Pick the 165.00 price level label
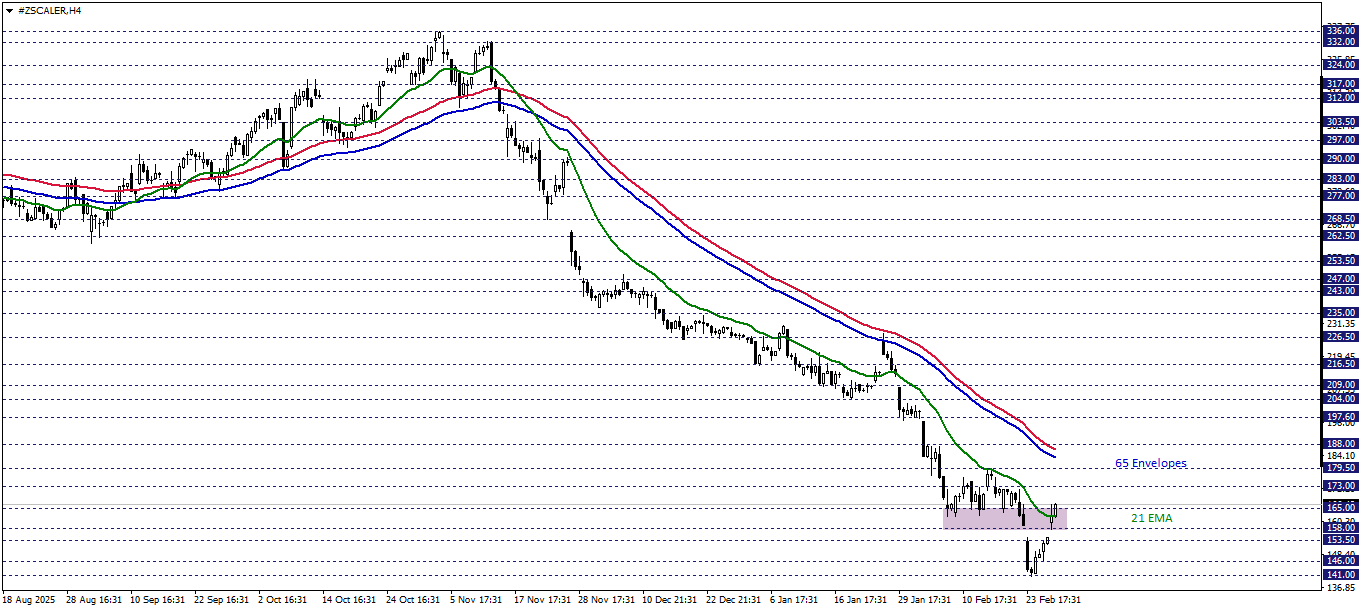Viewport: 1362px width, 611px height. (1340, 508)
